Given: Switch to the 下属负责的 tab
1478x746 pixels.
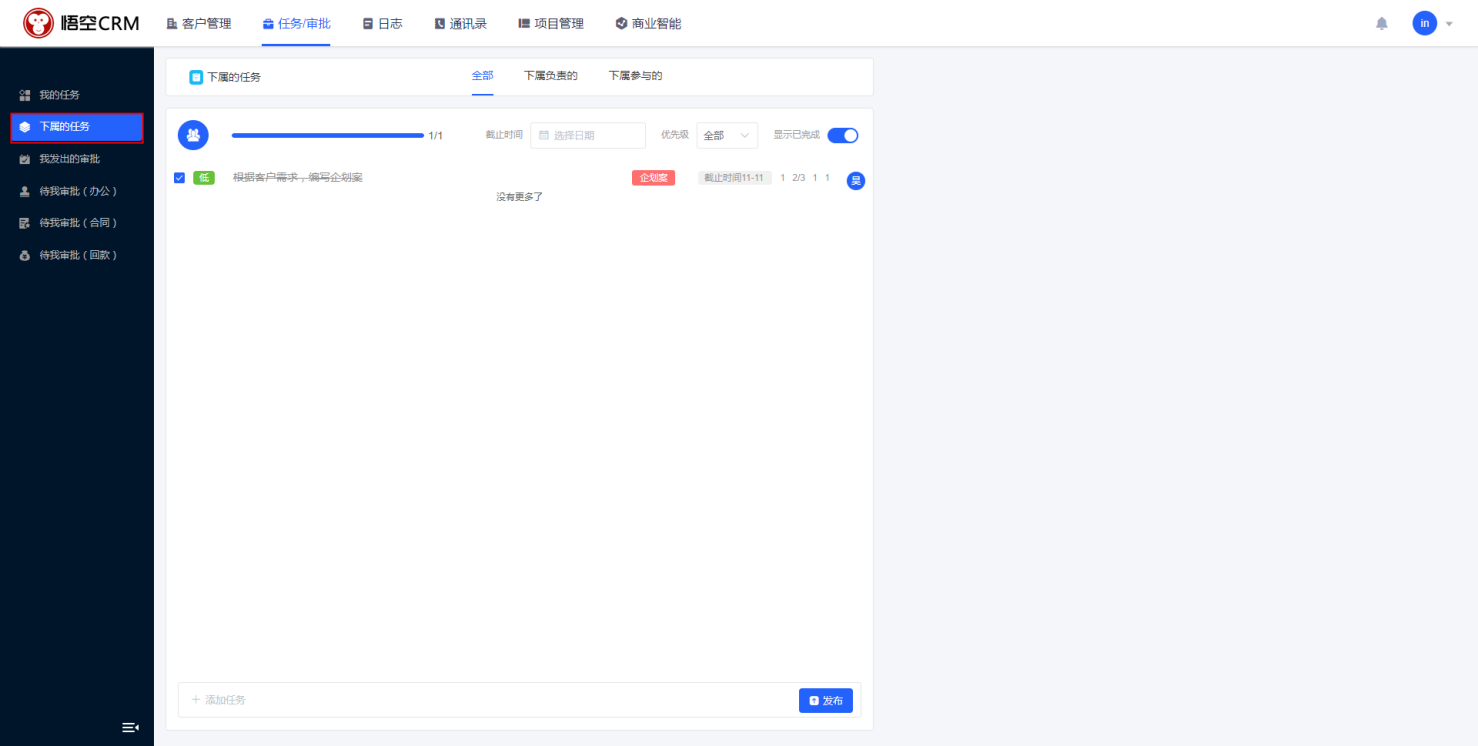Looking at the screenshot, I should click(x=550, y=76).
